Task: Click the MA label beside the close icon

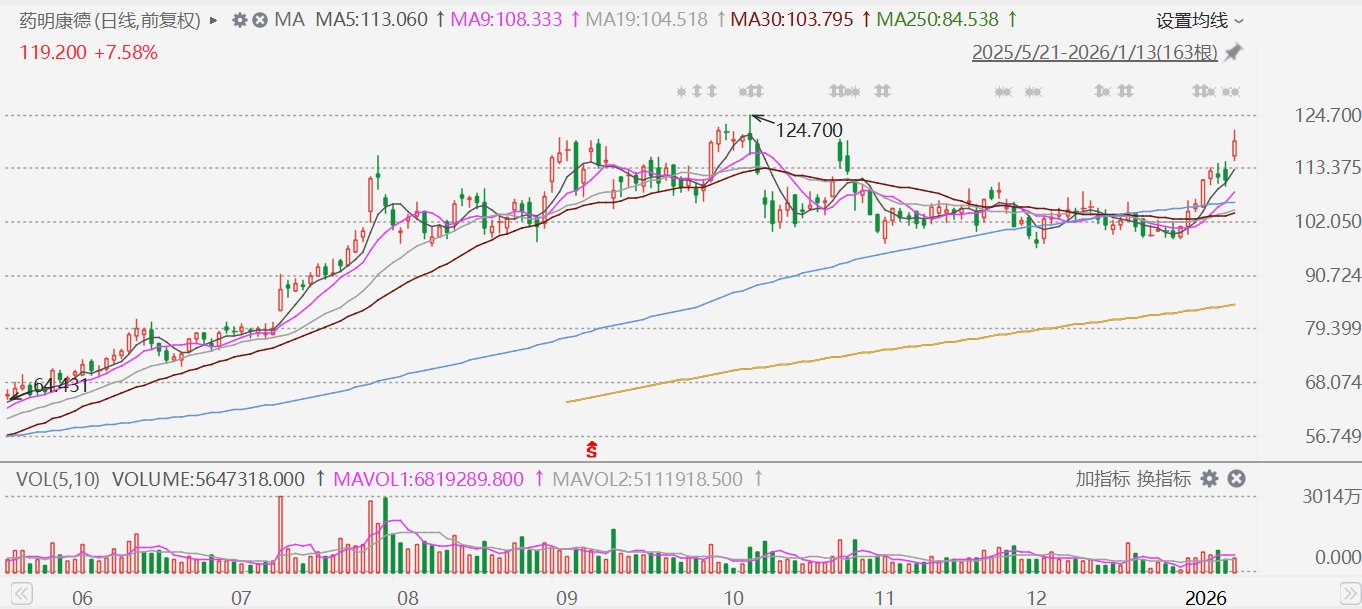Action: (x=290, y=20)
